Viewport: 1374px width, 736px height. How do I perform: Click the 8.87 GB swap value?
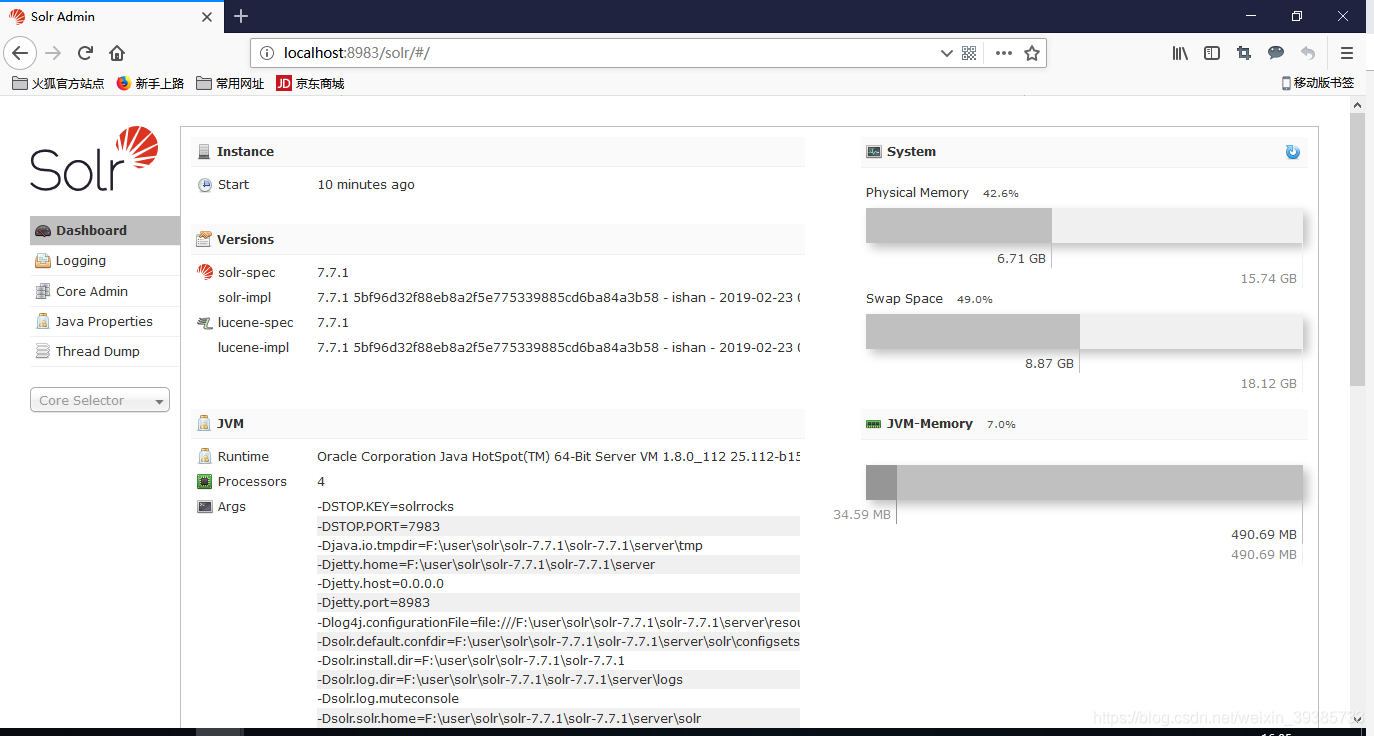point(1049,364)
